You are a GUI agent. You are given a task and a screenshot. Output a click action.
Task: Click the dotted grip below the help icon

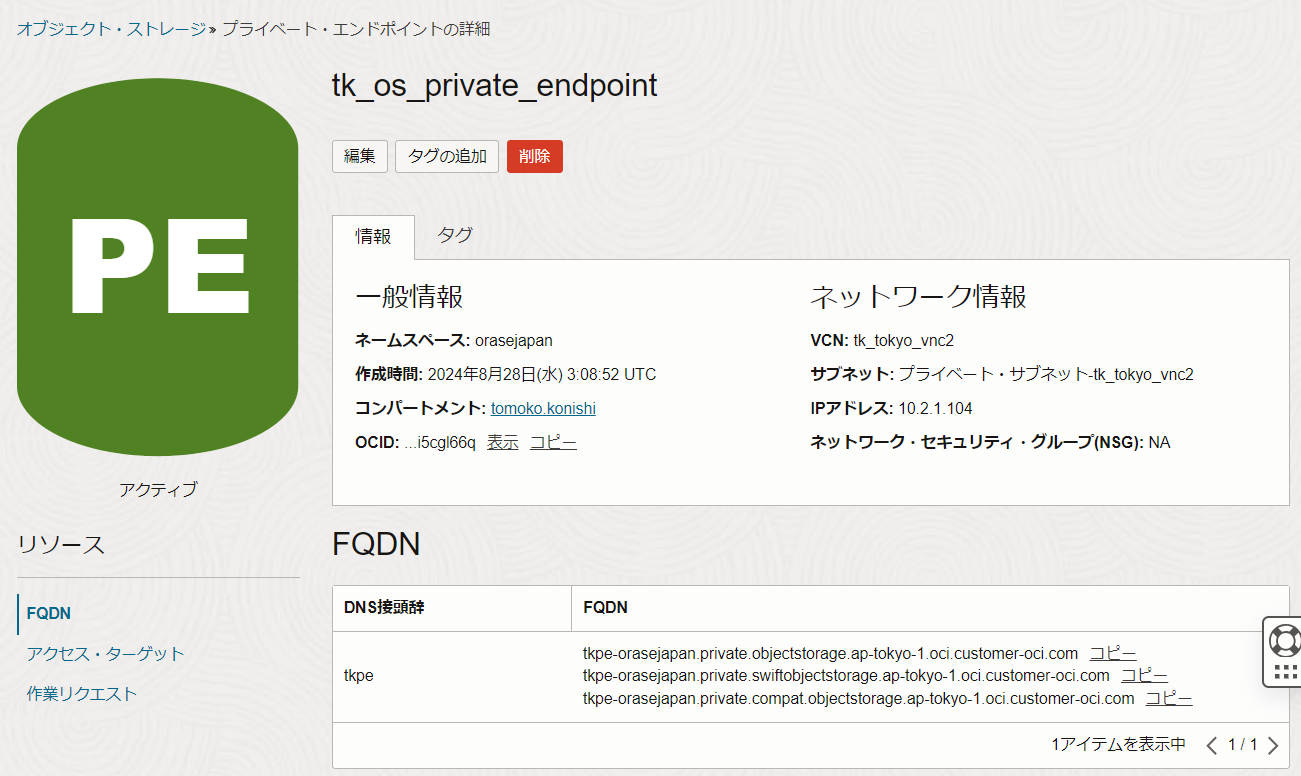pos(1285,672)
